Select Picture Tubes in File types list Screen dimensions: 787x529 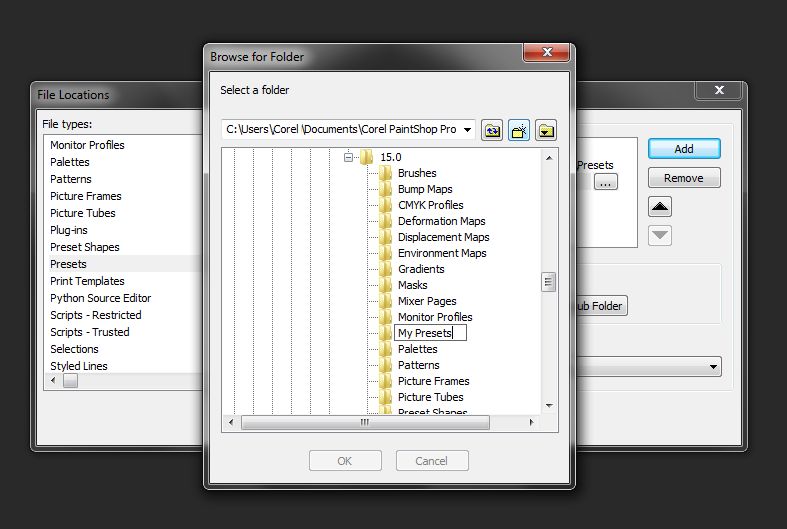point(82,213)
